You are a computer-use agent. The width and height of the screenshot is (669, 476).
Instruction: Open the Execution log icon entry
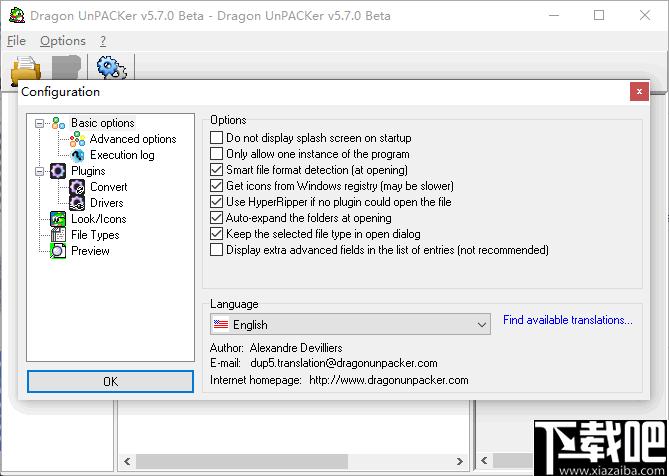(77, 155)
